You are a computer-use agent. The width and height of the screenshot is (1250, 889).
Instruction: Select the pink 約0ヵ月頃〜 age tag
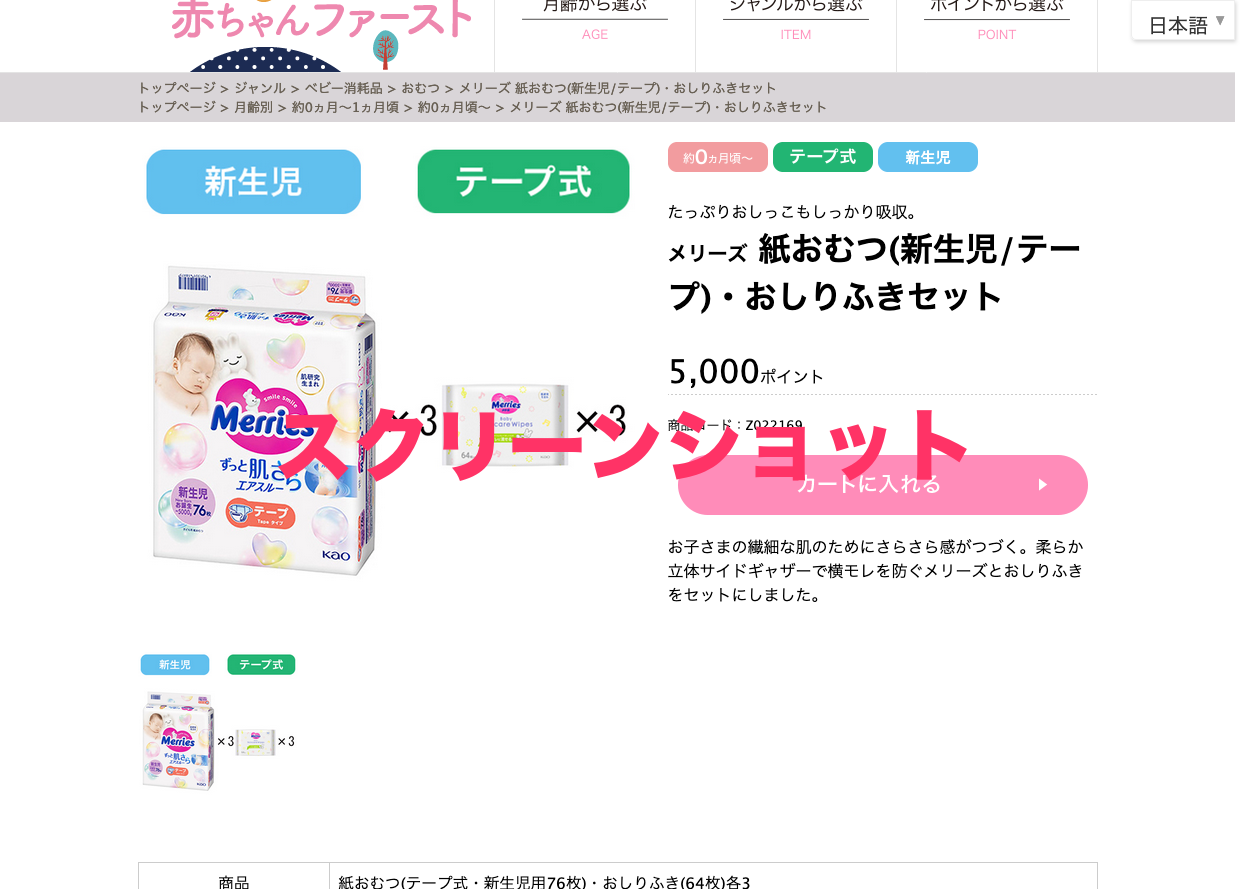[718, 157]
